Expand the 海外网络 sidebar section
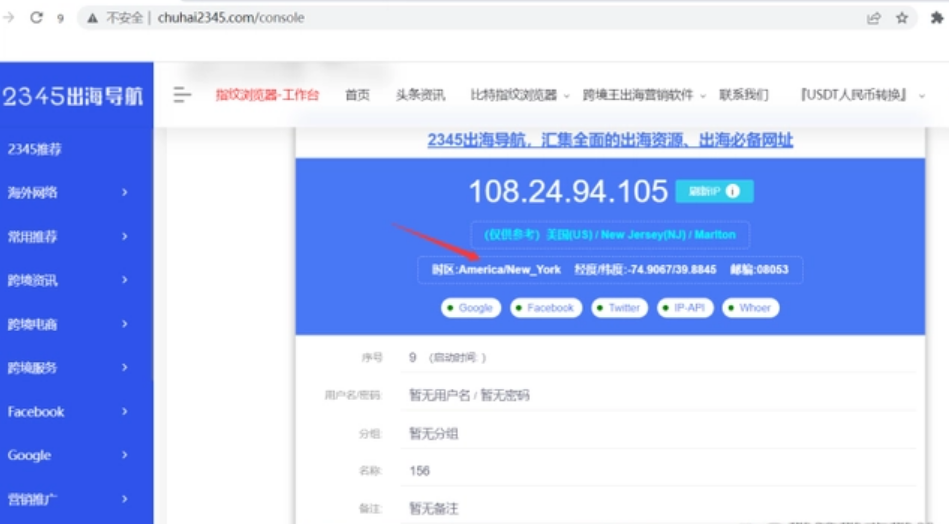This screenshot has width=949, height=524. [68, 193]
